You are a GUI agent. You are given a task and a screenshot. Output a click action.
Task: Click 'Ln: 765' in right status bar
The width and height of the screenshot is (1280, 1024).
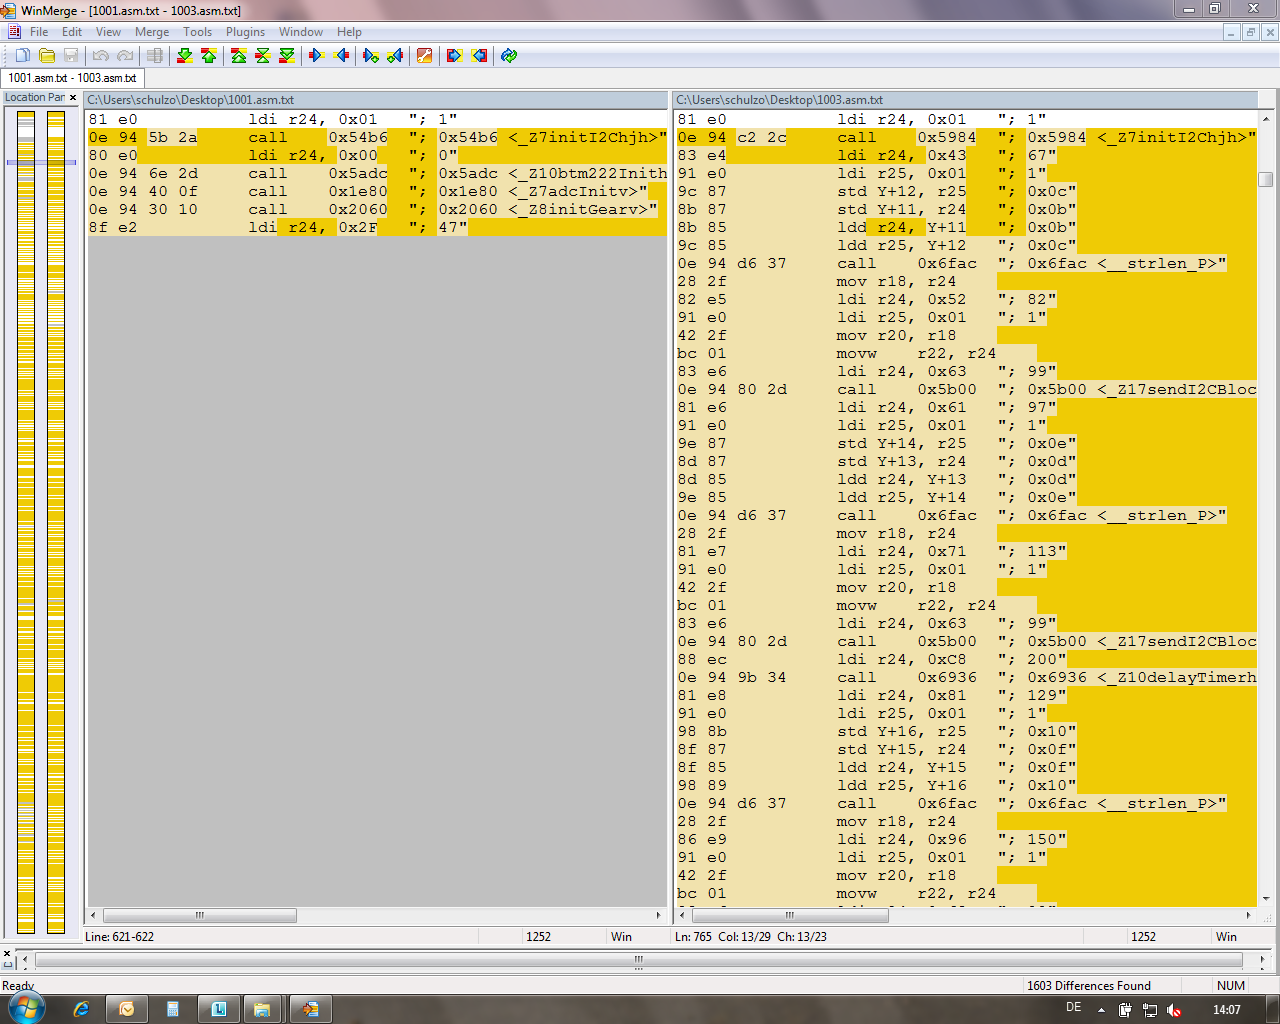pyautogui.click(x=693, y=937)
